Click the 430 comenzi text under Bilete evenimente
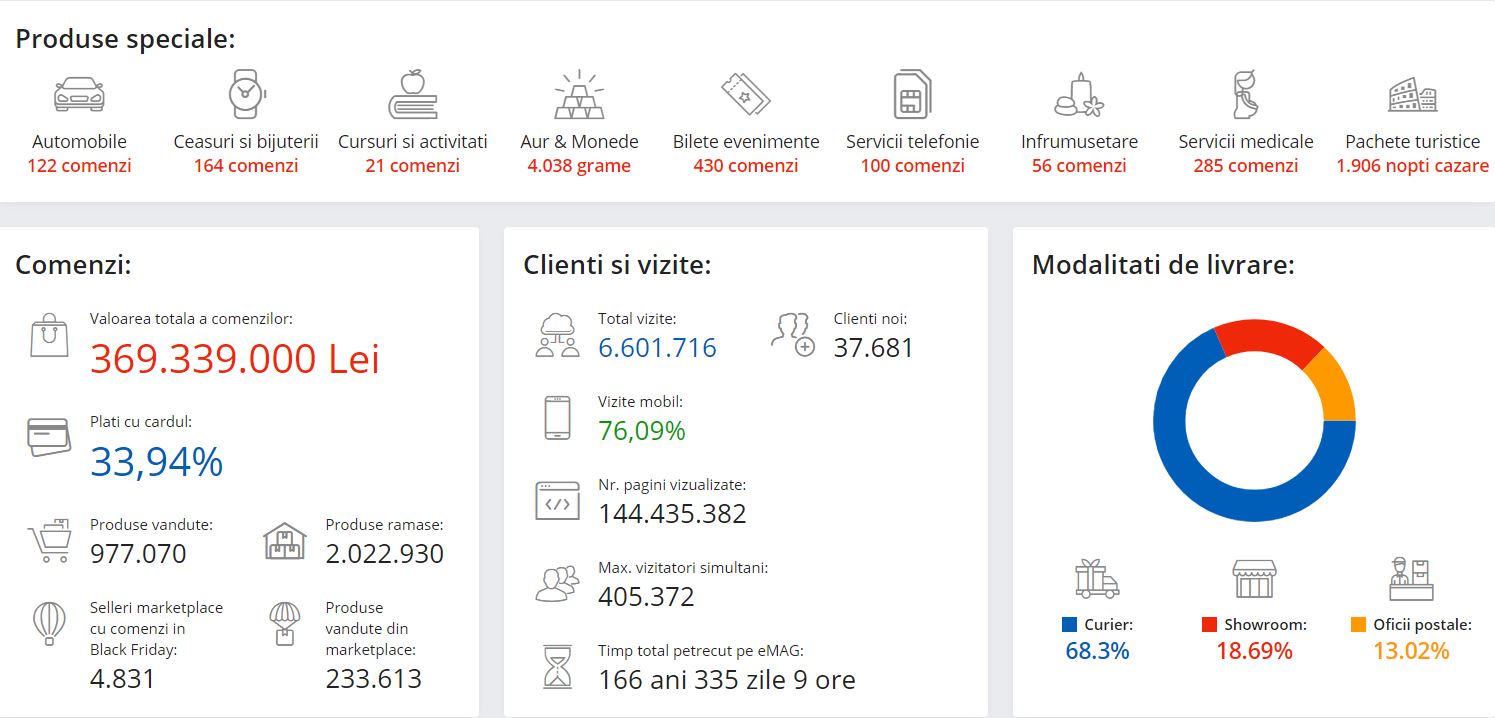This screenshot has height=718, width=1495. tap(746, 166)
